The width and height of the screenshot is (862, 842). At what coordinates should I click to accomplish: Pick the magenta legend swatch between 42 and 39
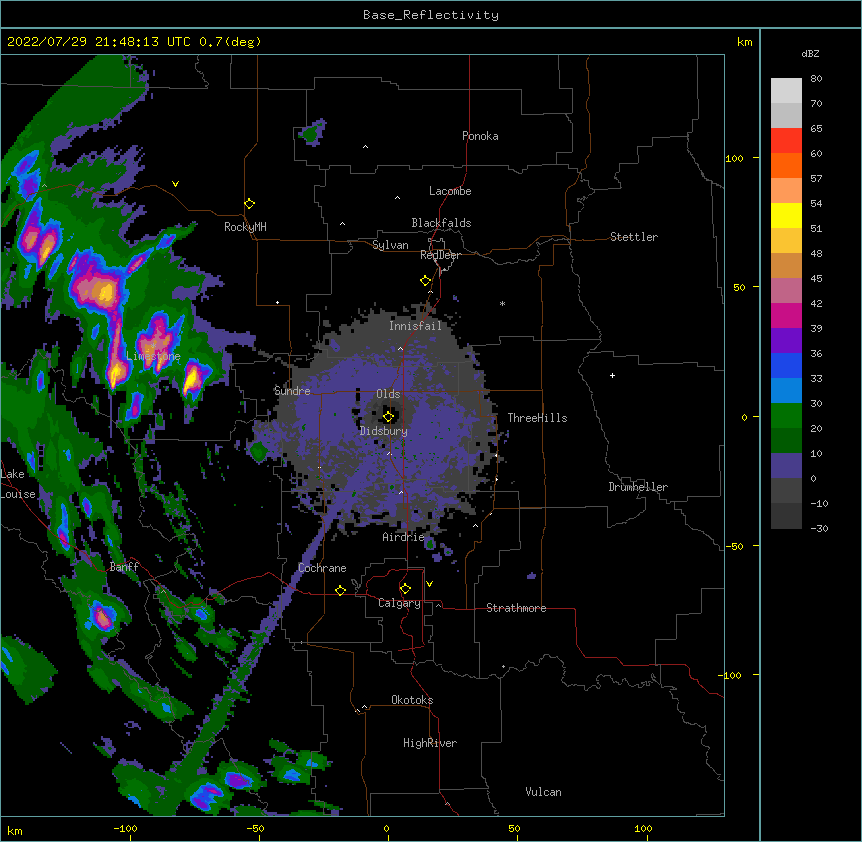click(786, 315)
